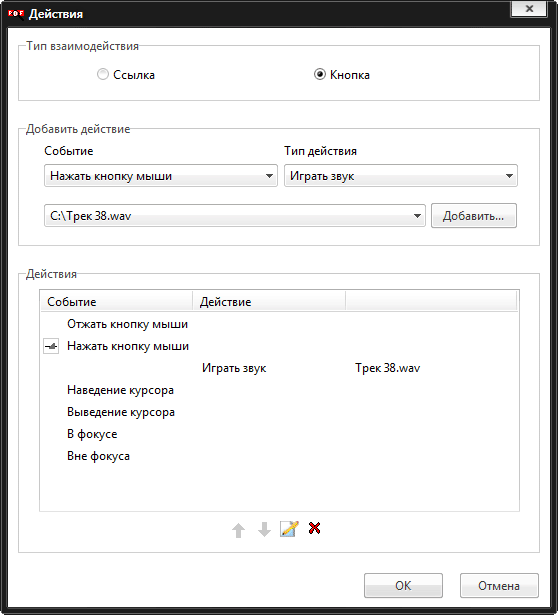Click the move action down arrow icon

click(264, 529)
